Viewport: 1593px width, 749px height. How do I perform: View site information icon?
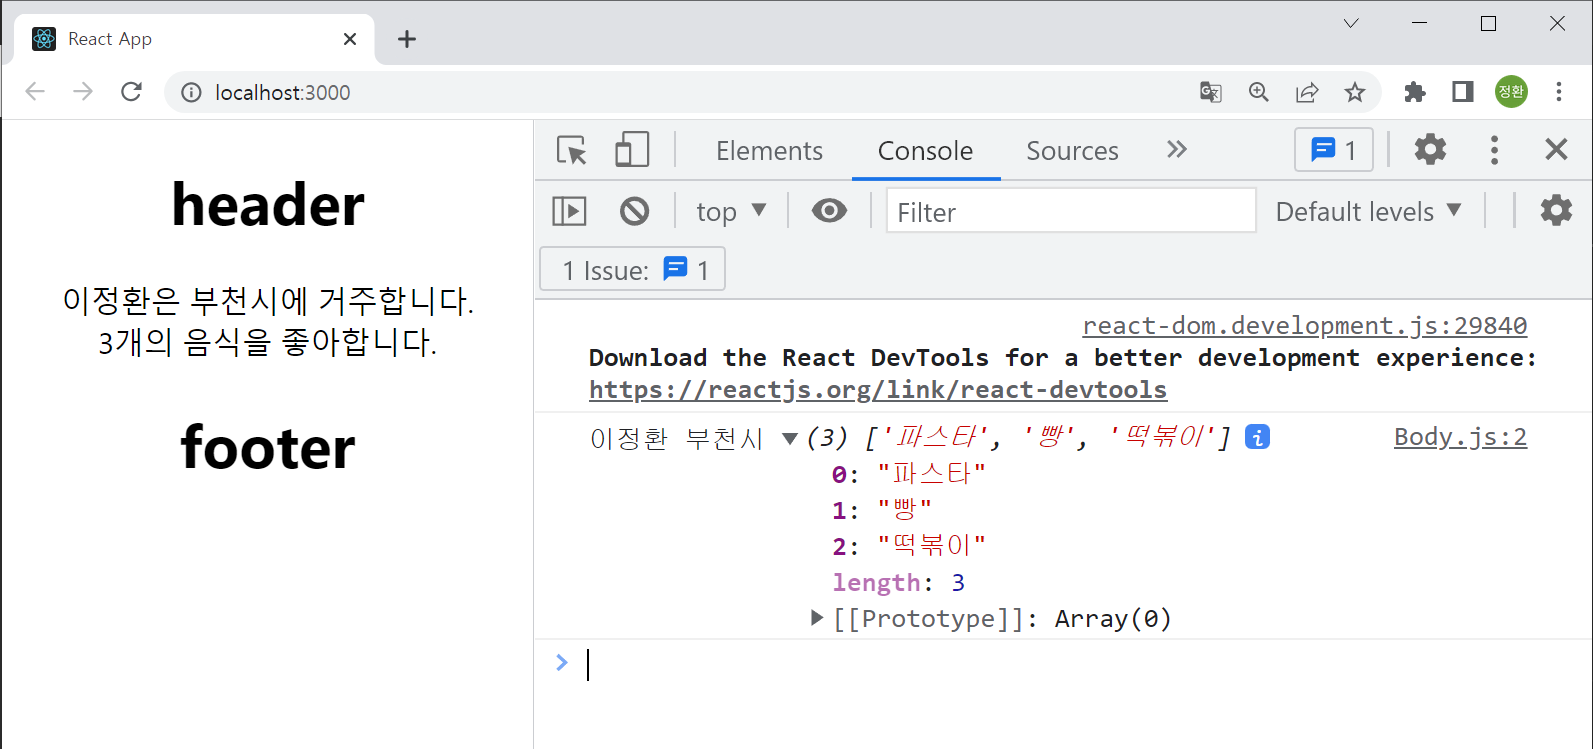pyautogui.click(x=191, y=92)
